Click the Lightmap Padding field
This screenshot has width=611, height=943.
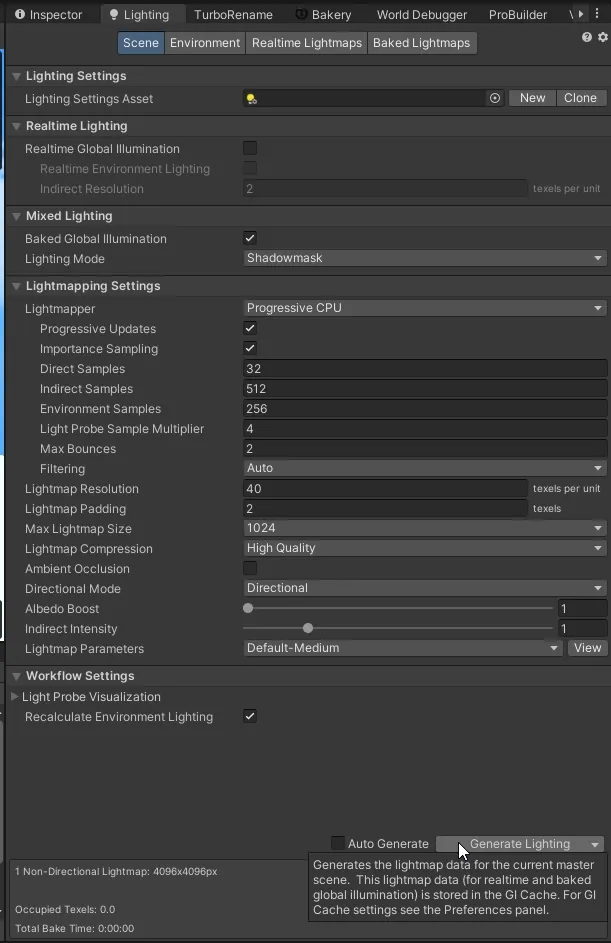pyautogui.click(x=385, y=508)
